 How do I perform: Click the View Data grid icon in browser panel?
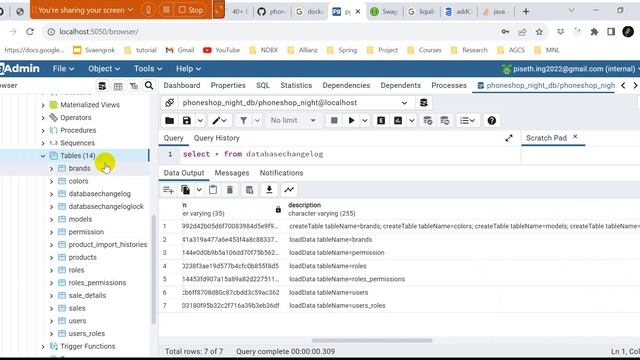[x=118, y=86]
